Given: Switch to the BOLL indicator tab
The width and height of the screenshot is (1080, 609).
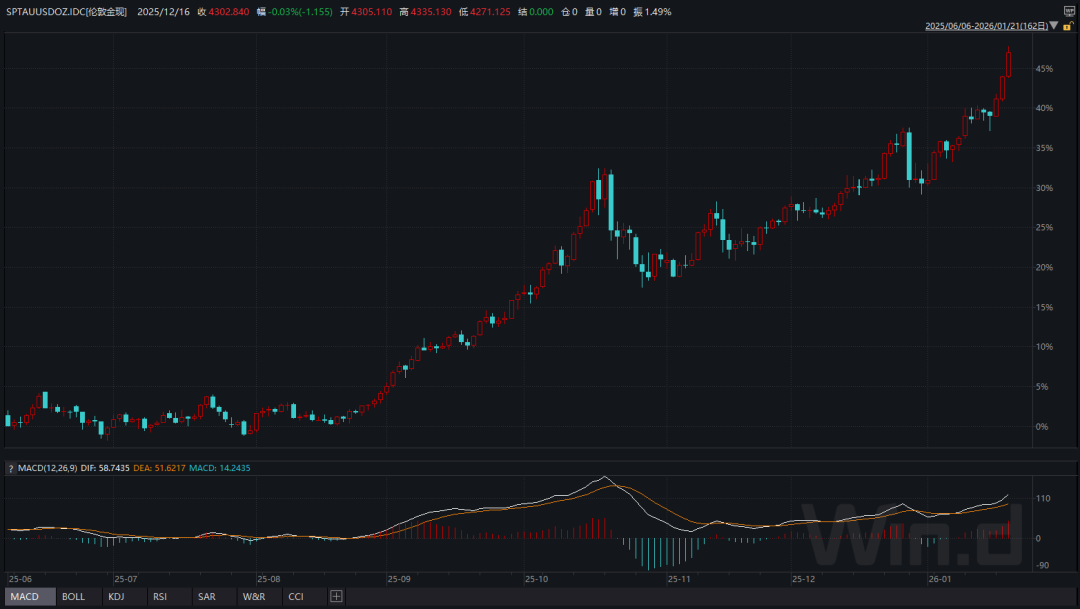Looking at the screenshot, I should click(73, 597).
